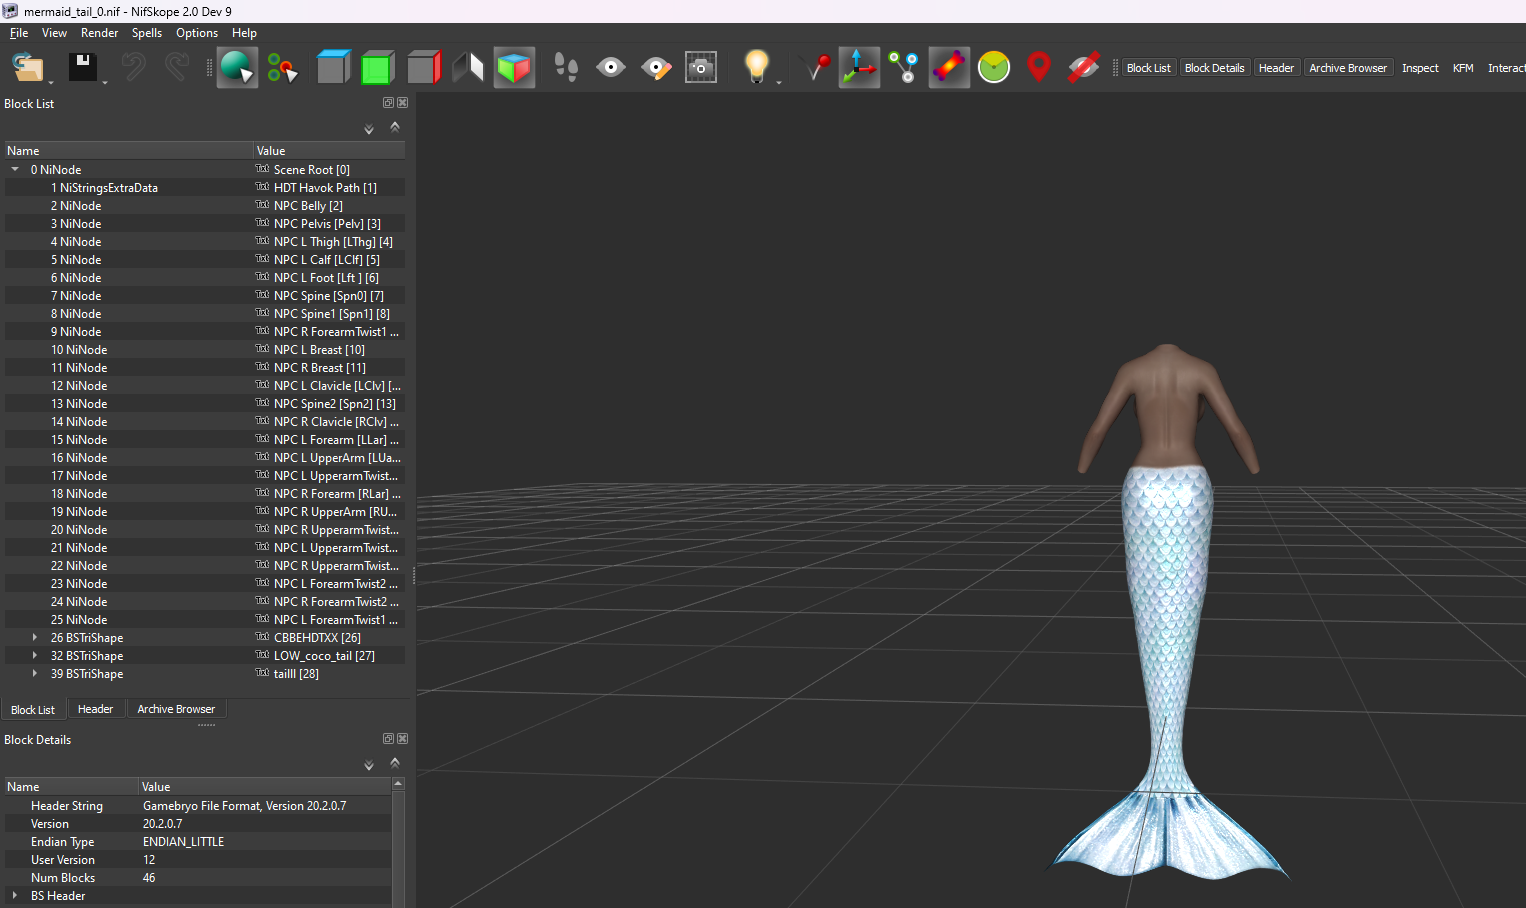1526x908 pixels.
Task: Collapse the 0 NiNode tree root
Action: click(x=15, y=170)
